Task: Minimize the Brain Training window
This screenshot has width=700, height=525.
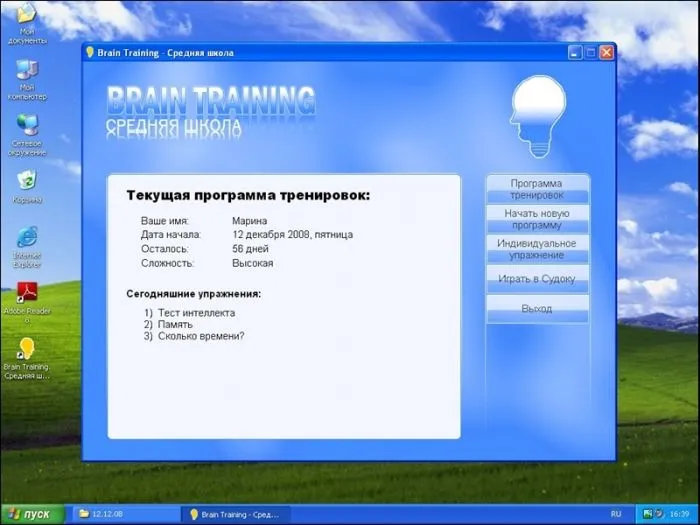Action: tap(575, 53)
